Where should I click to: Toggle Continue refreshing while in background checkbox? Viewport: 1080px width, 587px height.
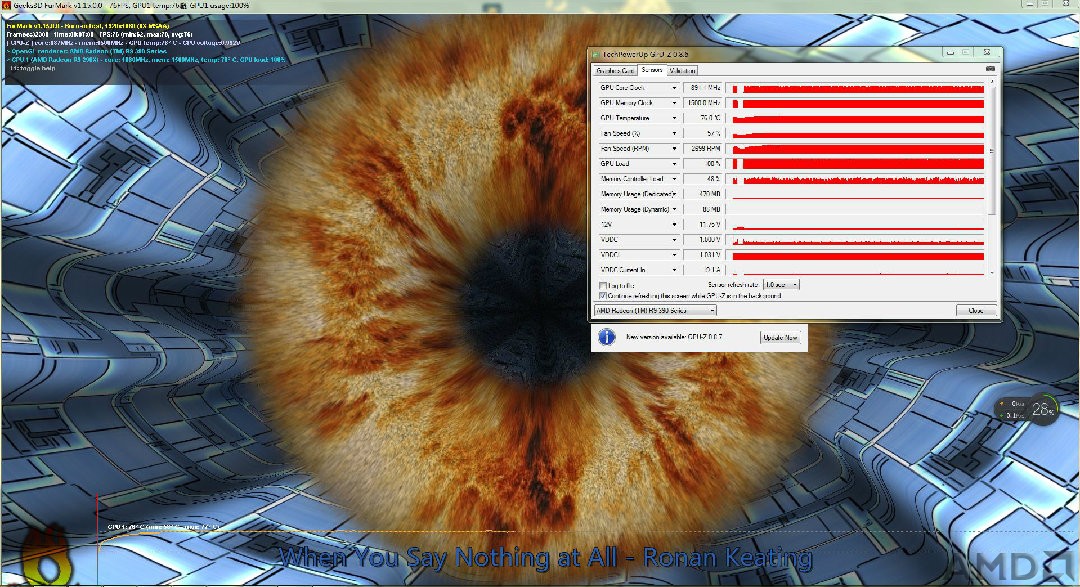coord(603,296)
